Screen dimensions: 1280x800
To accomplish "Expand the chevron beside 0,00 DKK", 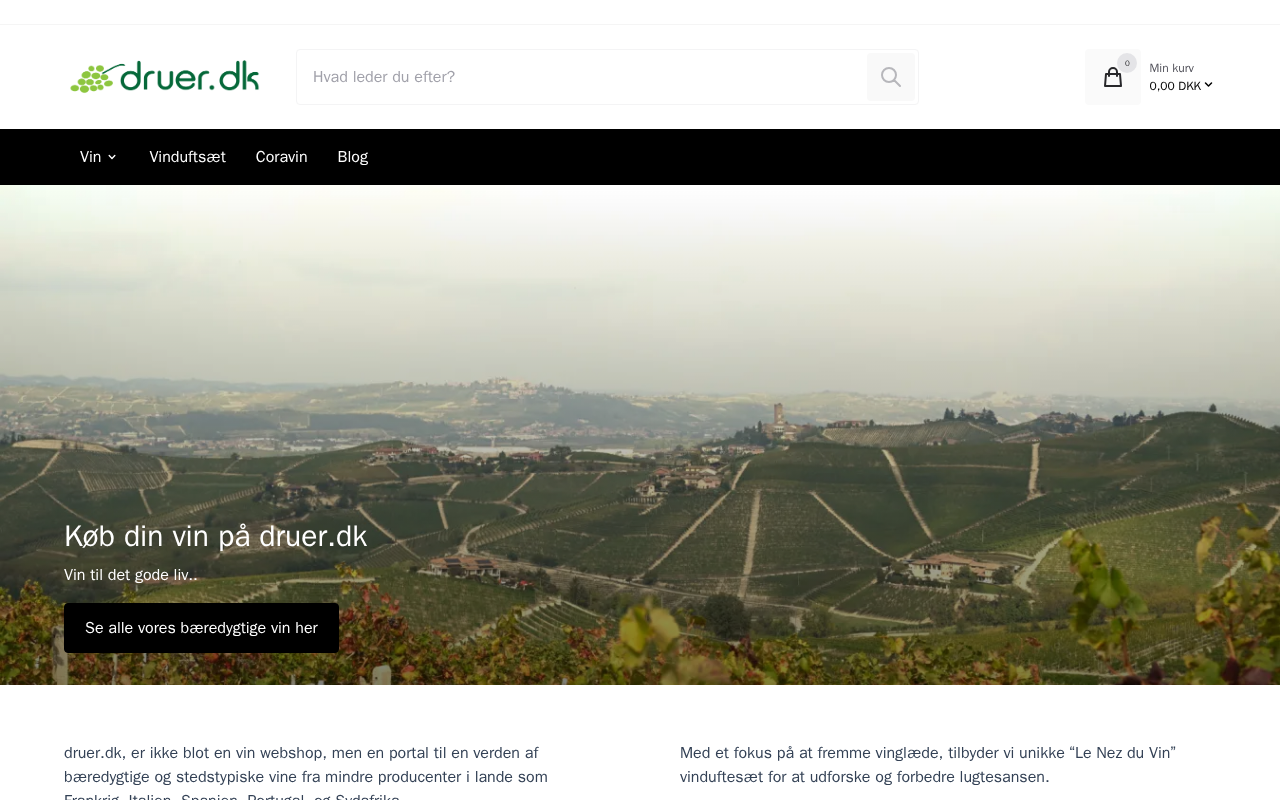I will pos(1208,85).
